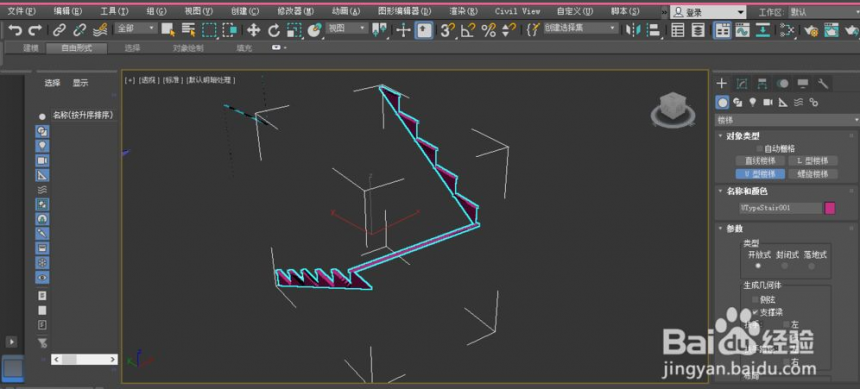Open the 楼梯 geometry type dropdown
This screenshot has width=860, height=389.
[787, 120]
